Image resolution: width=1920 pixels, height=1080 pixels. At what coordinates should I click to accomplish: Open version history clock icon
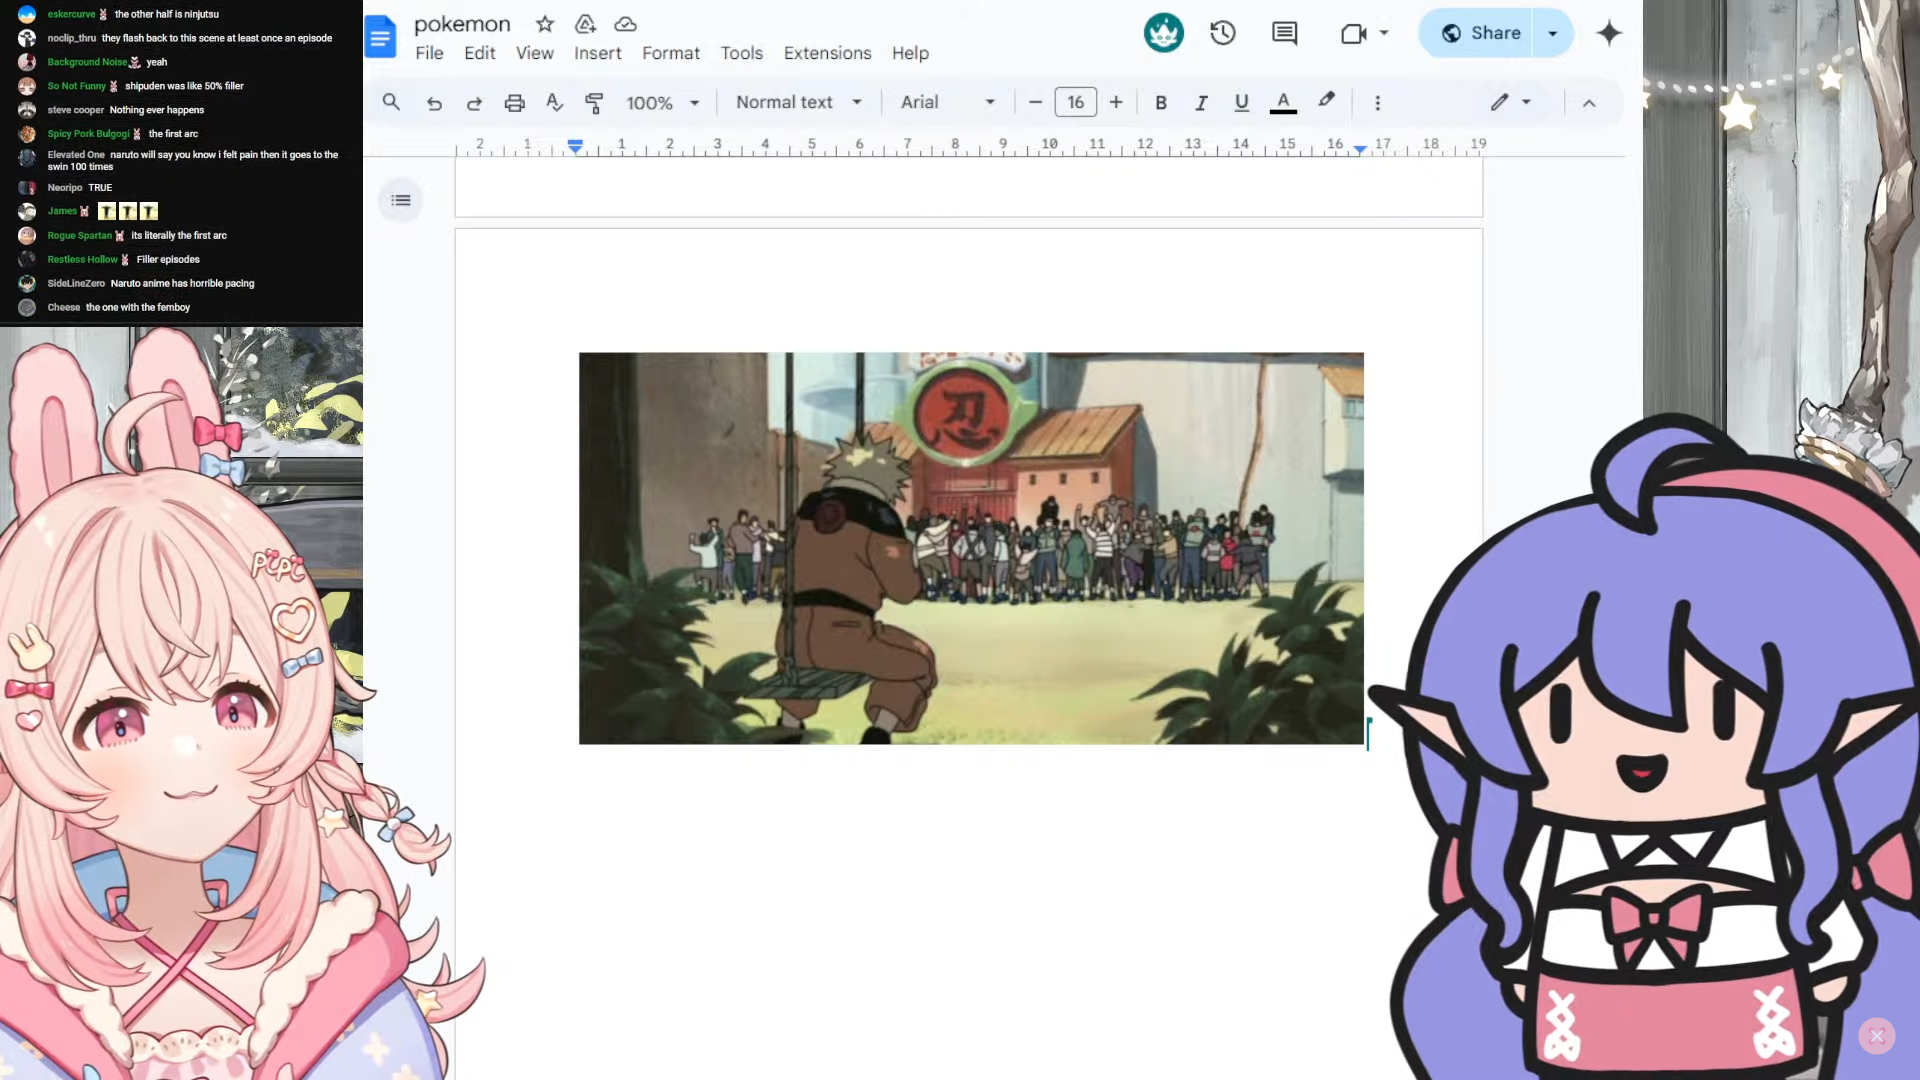coord(1222,33)
